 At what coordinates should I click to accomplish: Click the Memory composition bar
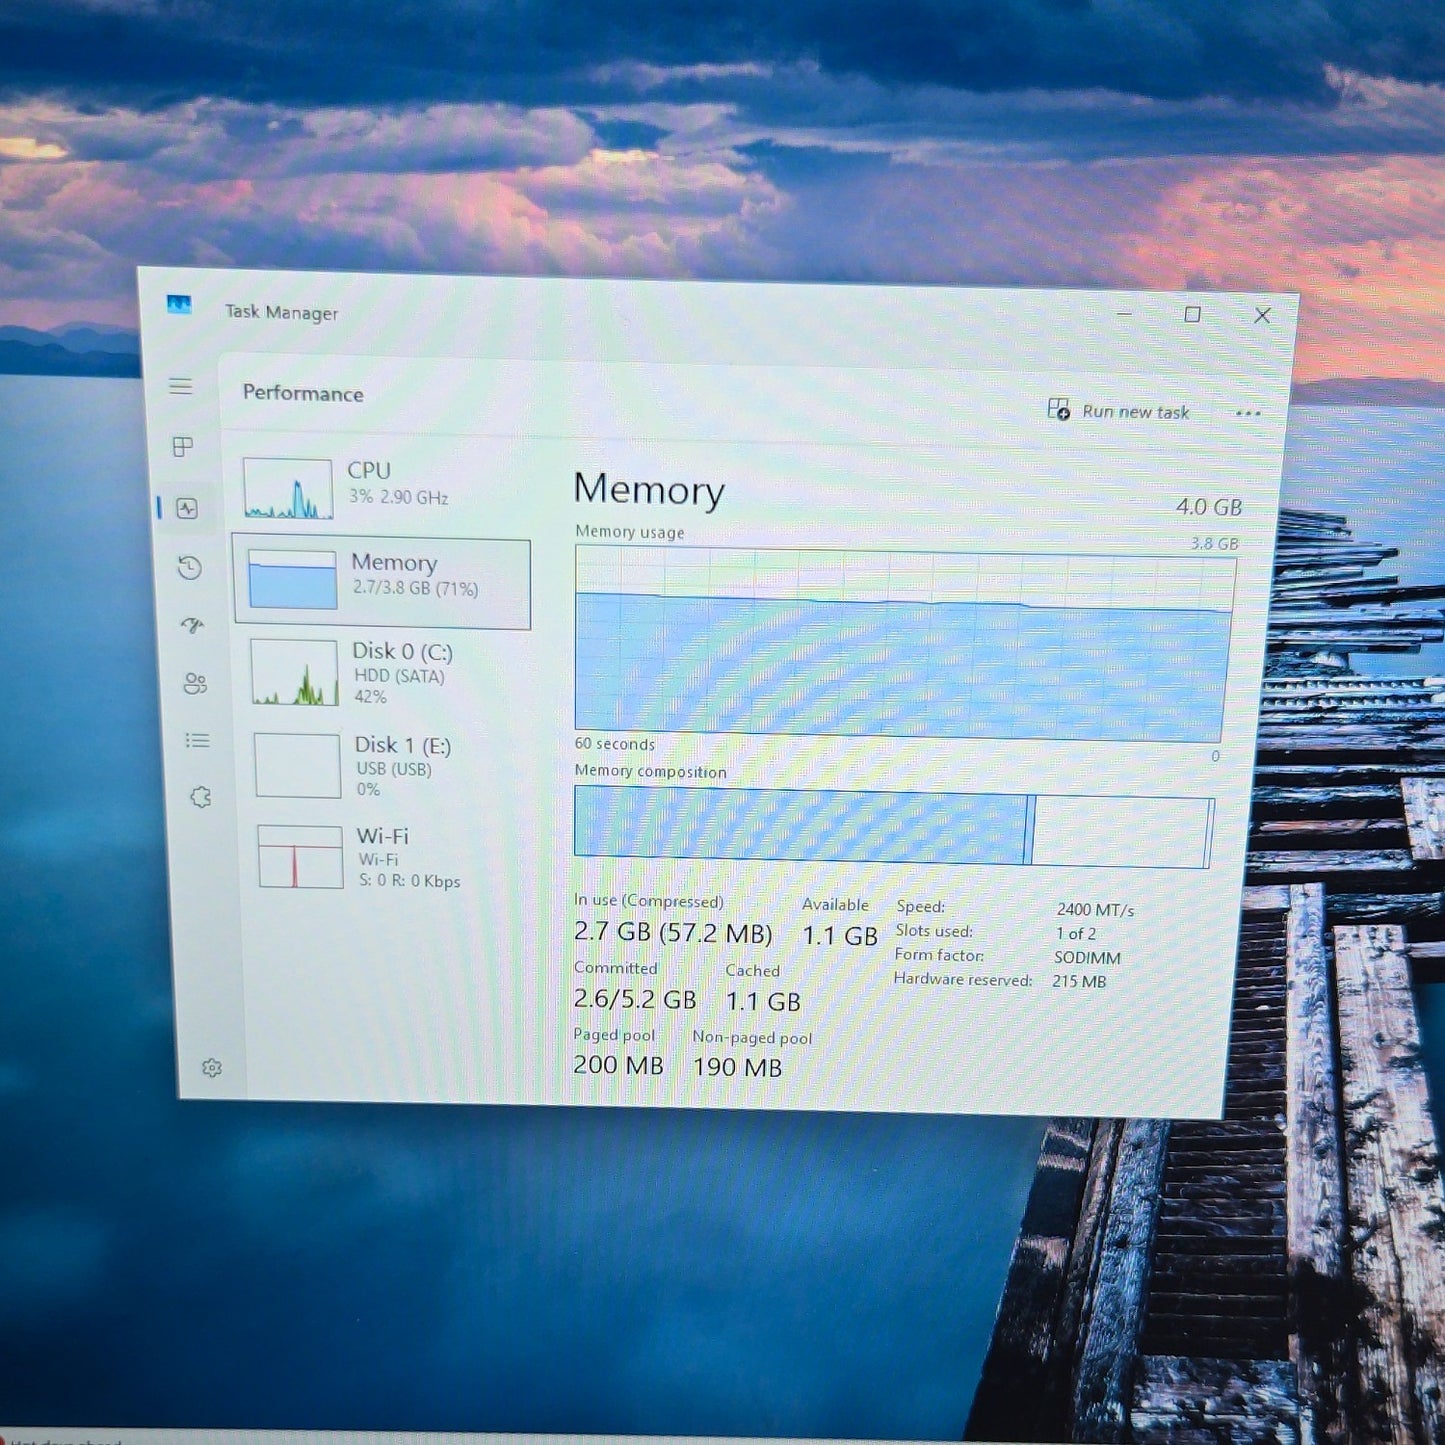coord(893,827)
